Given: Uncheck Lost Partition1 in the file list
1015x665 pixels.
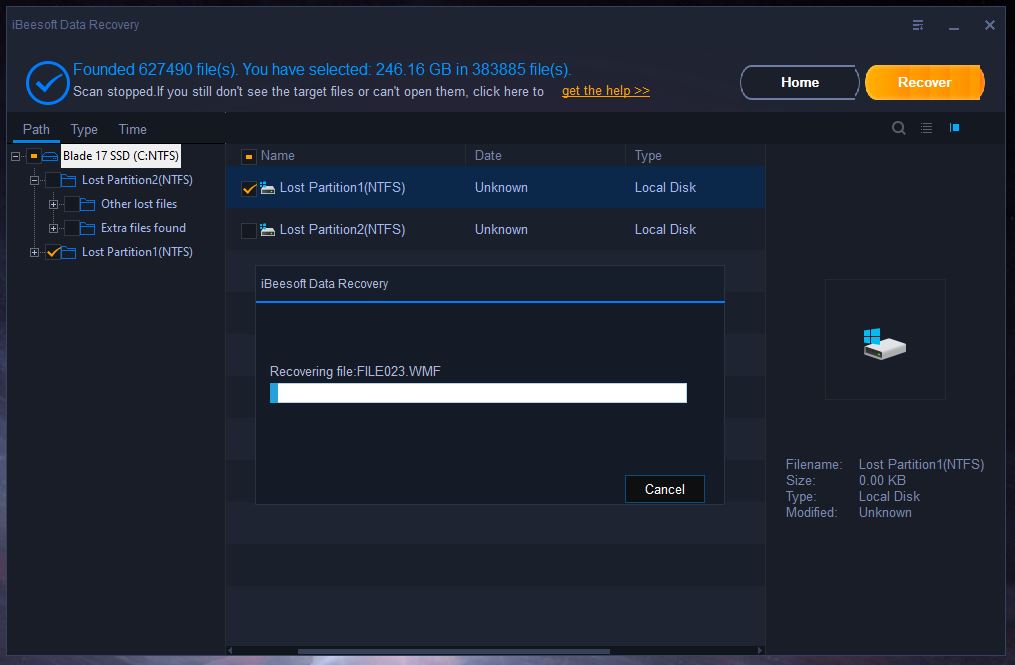Looking at the screenshot, I should point(249,188).
